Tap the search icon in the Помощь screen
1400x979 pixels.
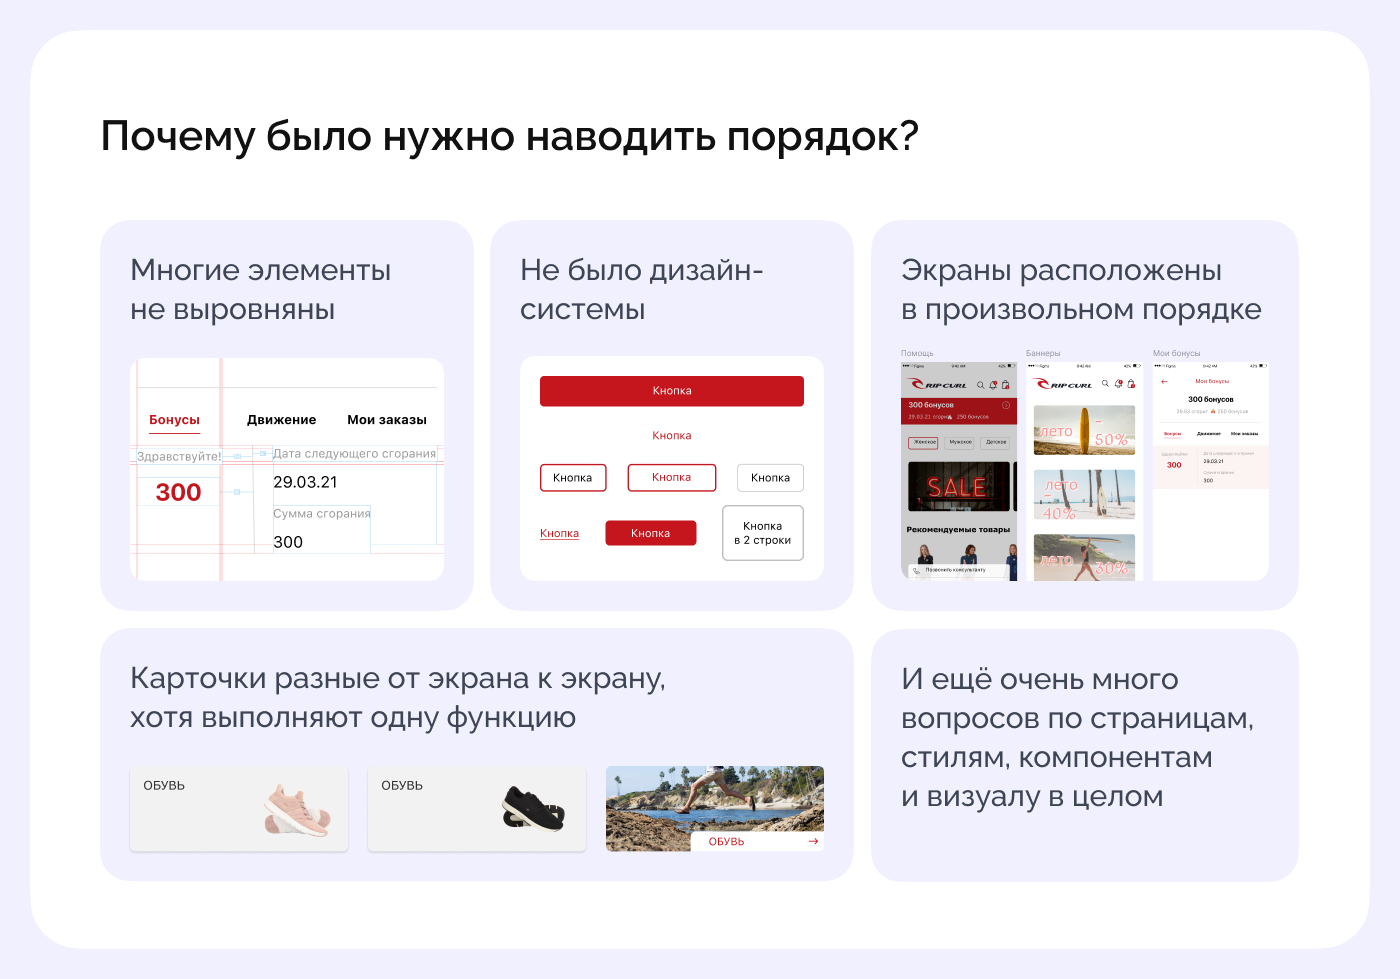980,385
